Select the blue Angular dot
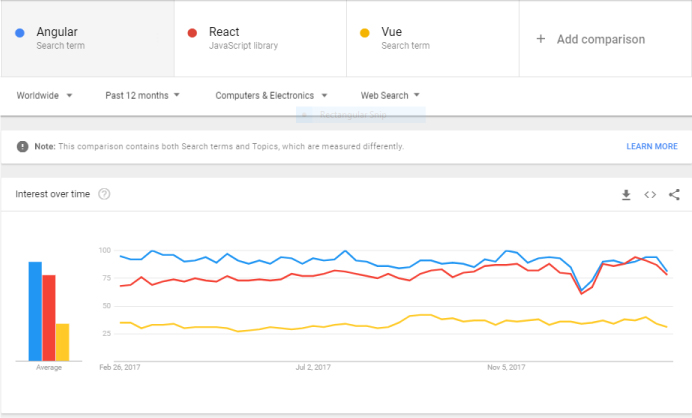The height and width of the screenshot is (418, 692). tap(20, 33)
